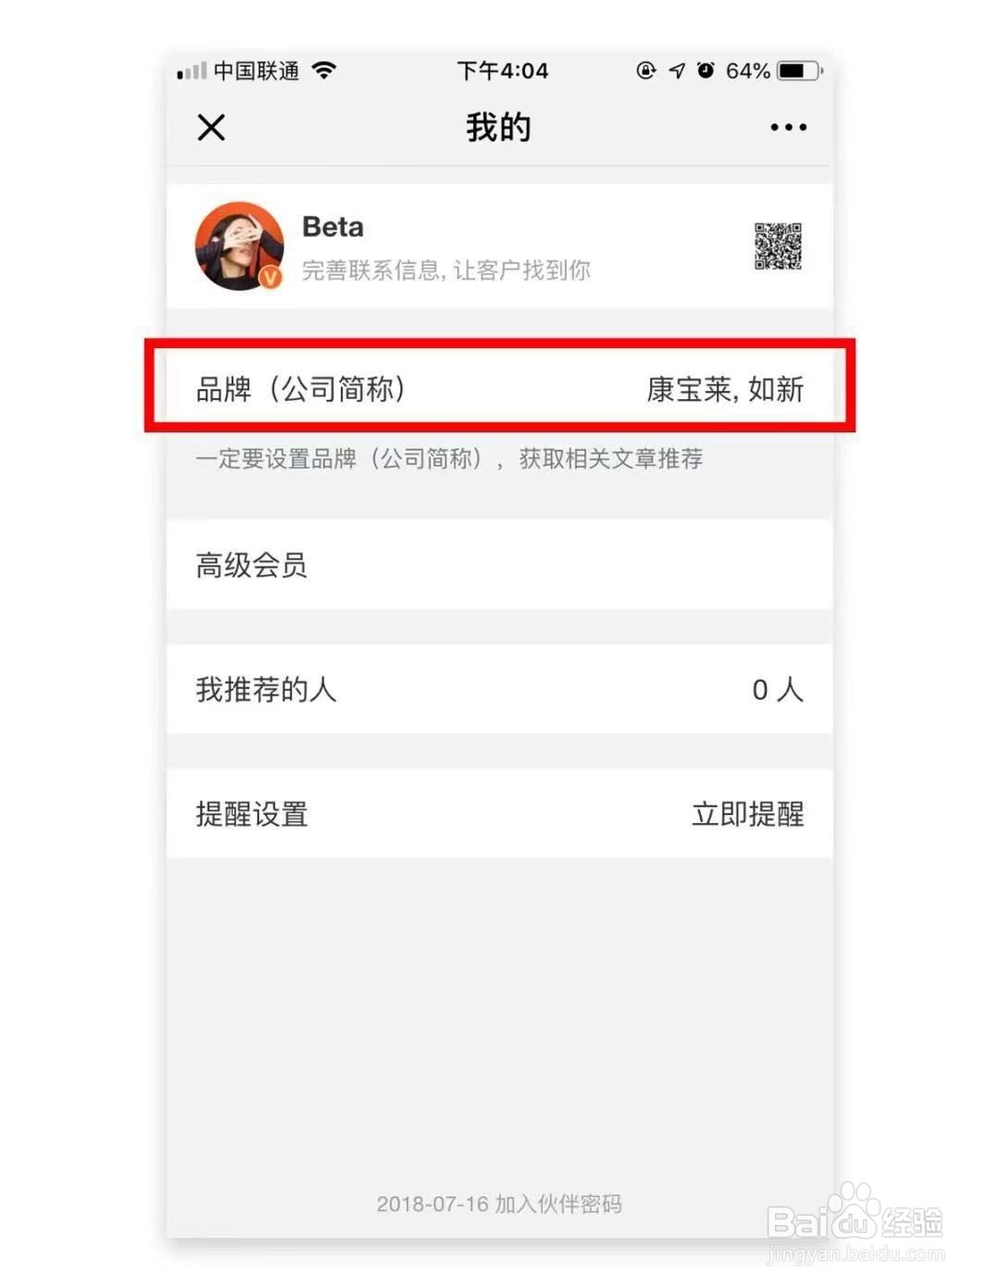
Task: Tap the alarm clock status icon
Action: point(706,70)
